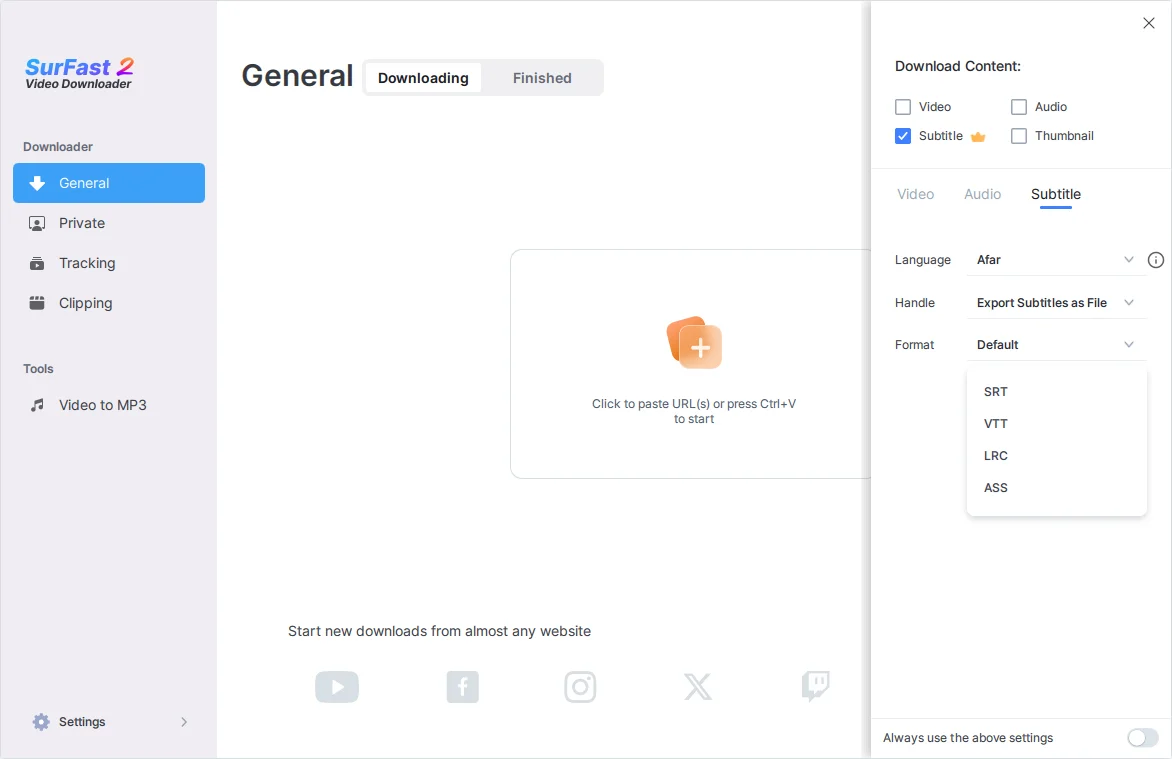Expand the Settings chevron arrow

184,722
